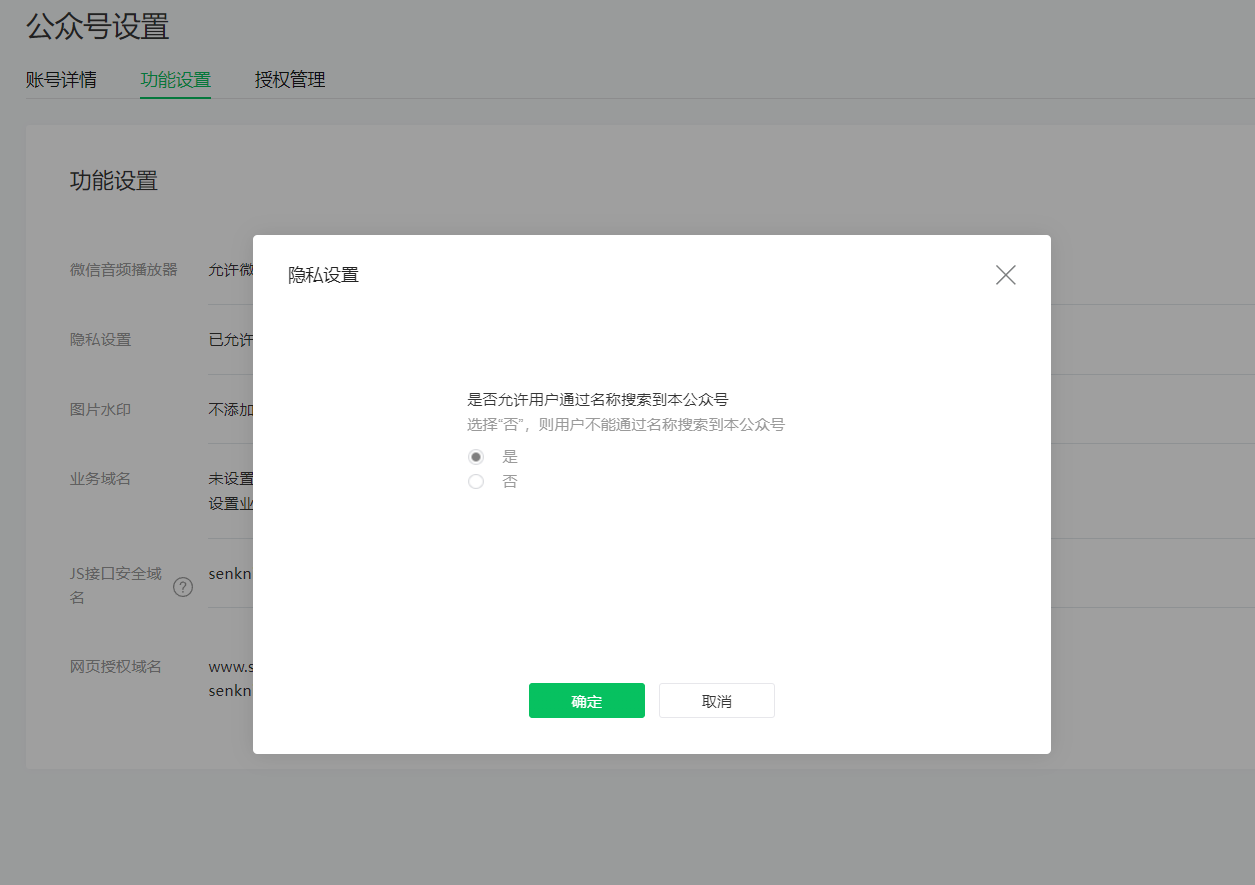This screenshot has width=1255, height=885.
Task: Click the 功能设置 section heading
Action: pos(114,181)
